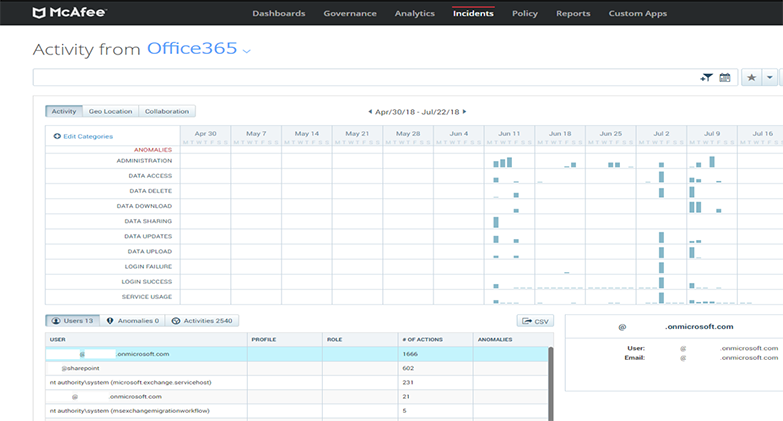Switch to the Activity tab

(64, 111)
